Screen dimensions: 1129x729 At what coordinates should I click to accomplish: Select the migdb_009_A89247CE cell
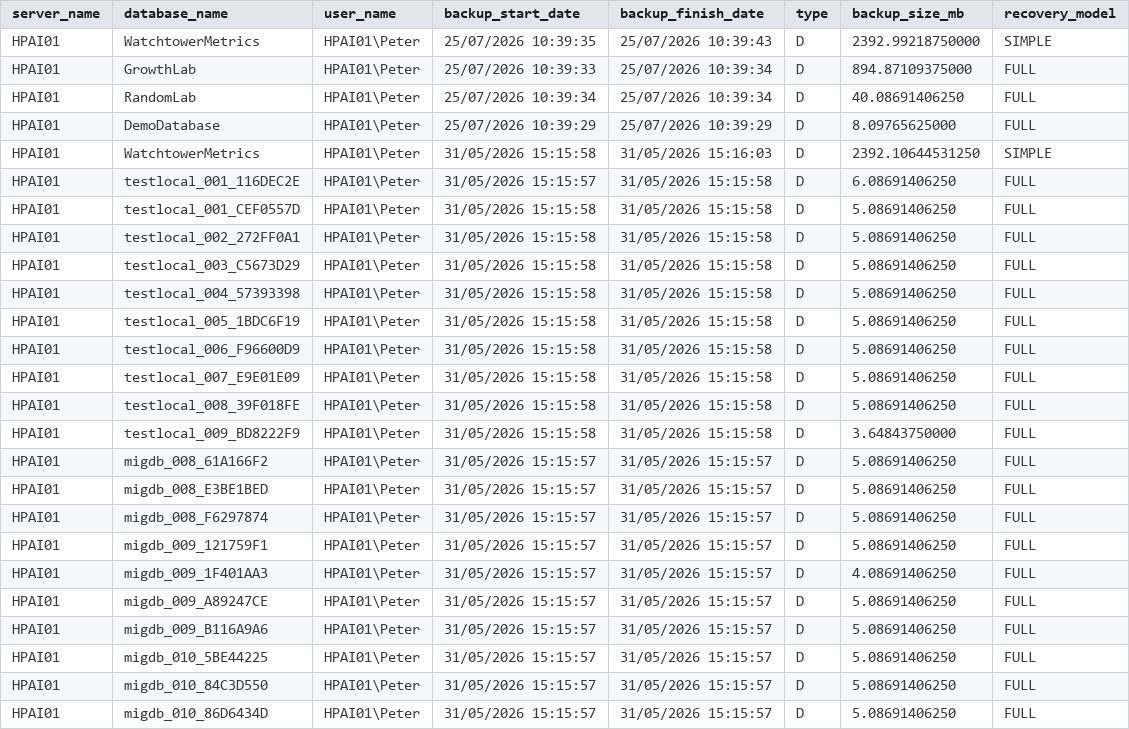(212, 601)
